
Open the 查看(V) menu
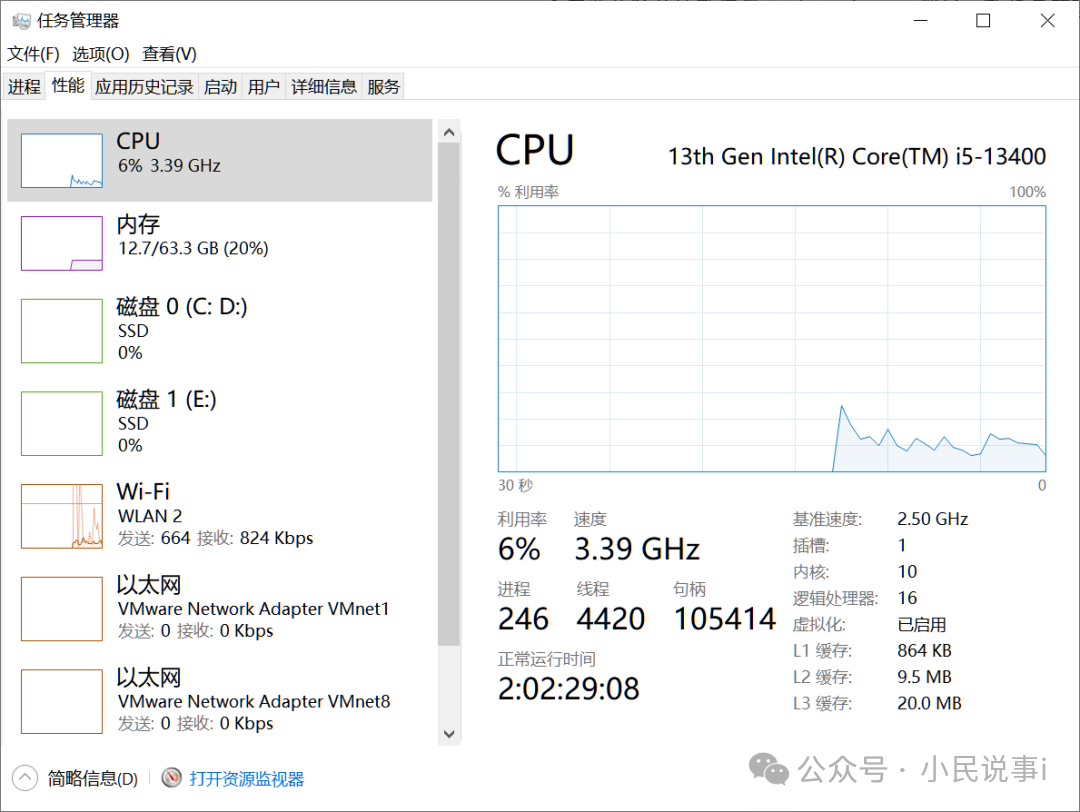pyautogui.click(x=169, y=54)
